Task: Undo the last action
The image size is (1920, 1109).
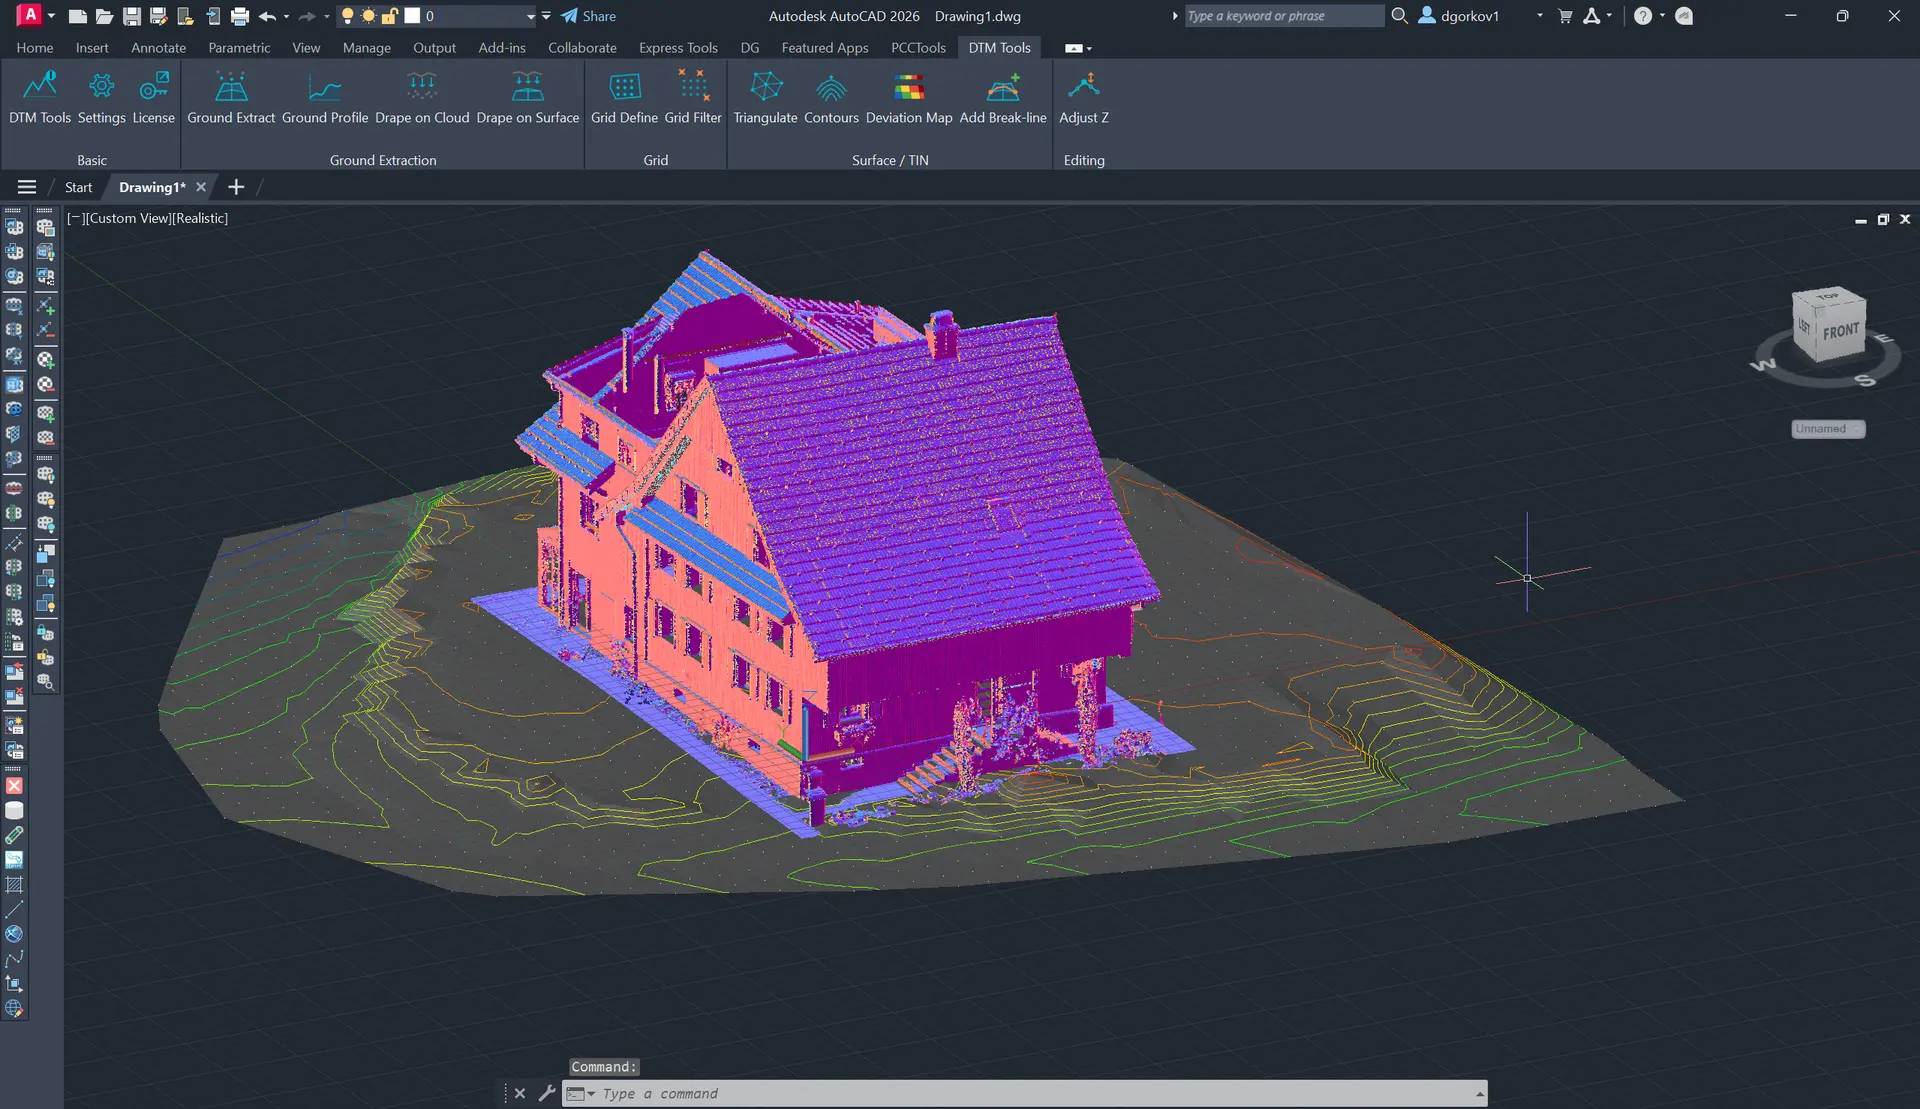Action: [266, 16]
